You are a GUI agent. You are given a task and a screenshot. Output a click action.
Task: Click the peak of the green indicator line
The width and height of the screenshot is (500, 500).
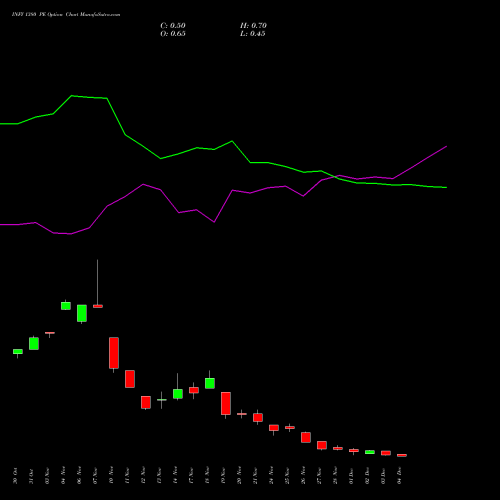point(72,96)
